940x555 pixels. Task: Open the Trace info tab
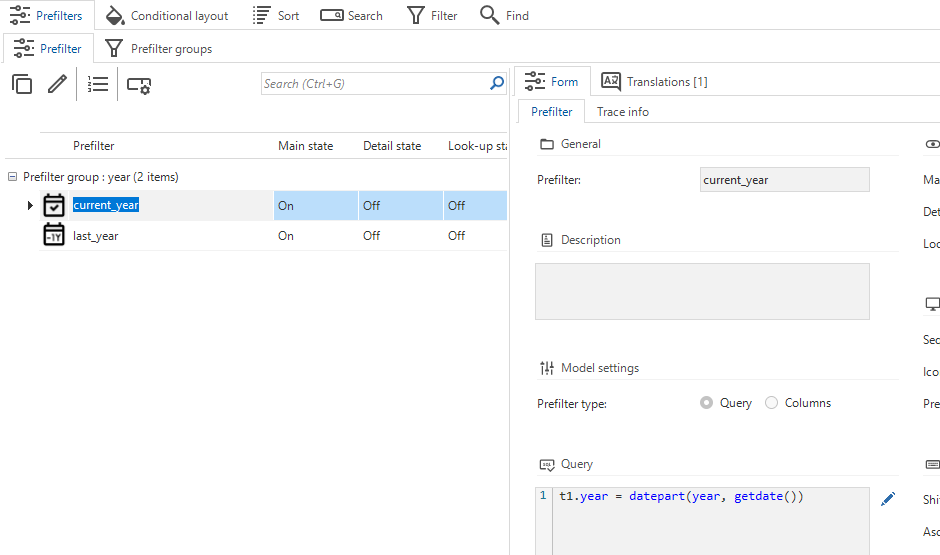pos(623,111)
